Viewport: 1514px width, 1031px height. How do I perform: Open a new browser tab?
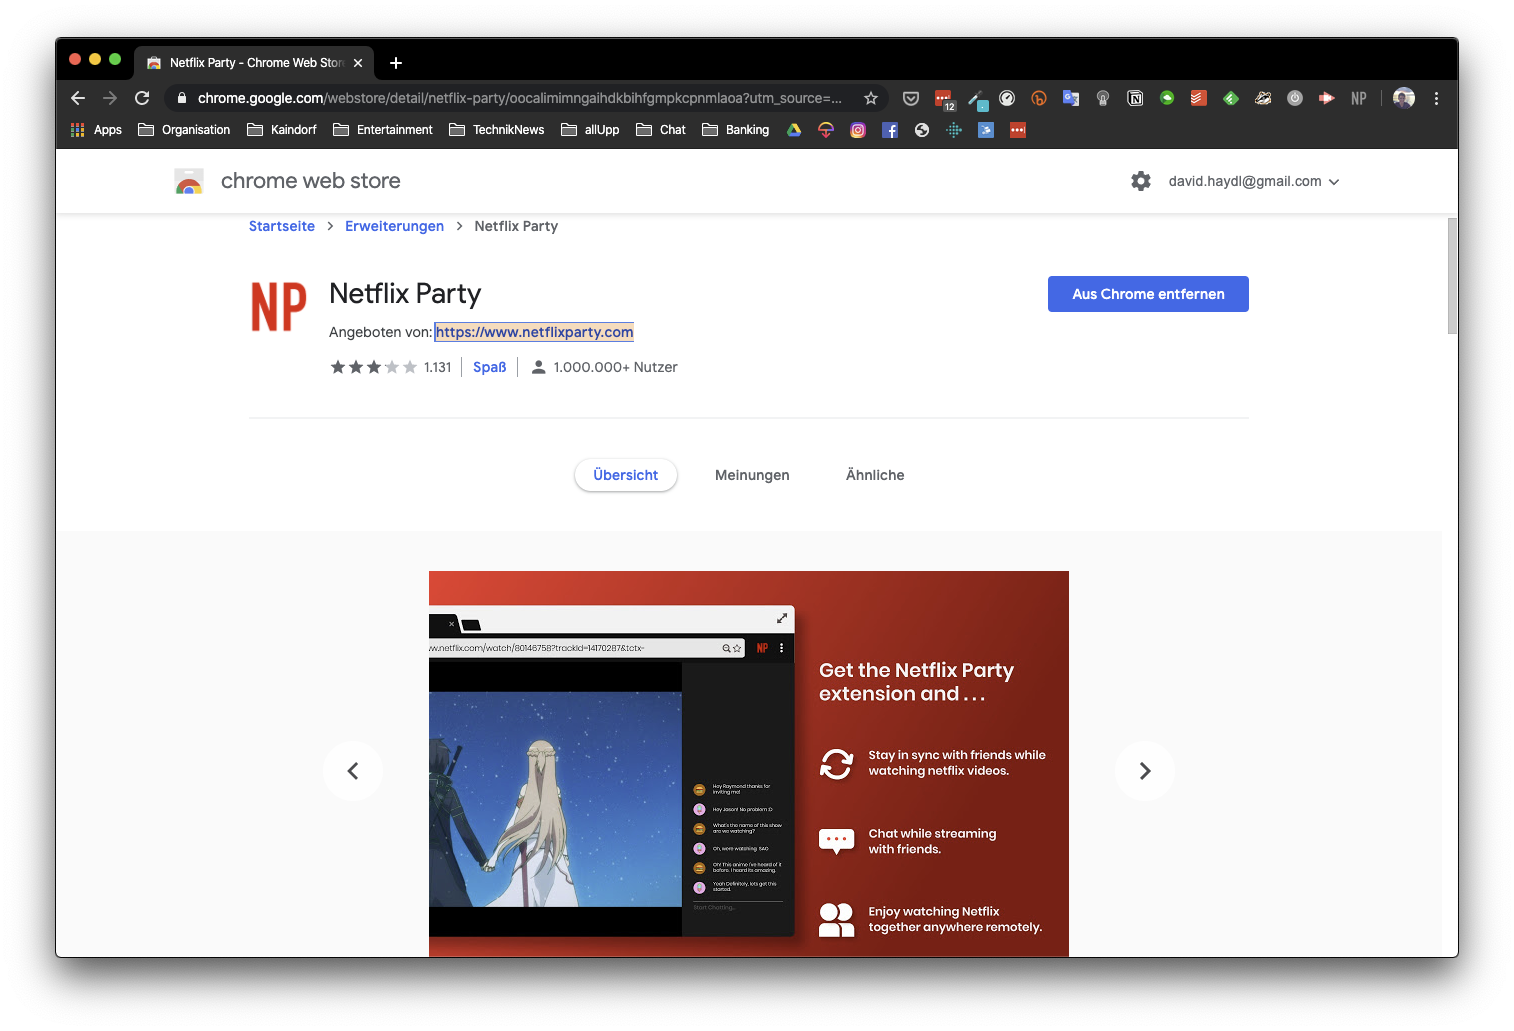pos(396,63)
